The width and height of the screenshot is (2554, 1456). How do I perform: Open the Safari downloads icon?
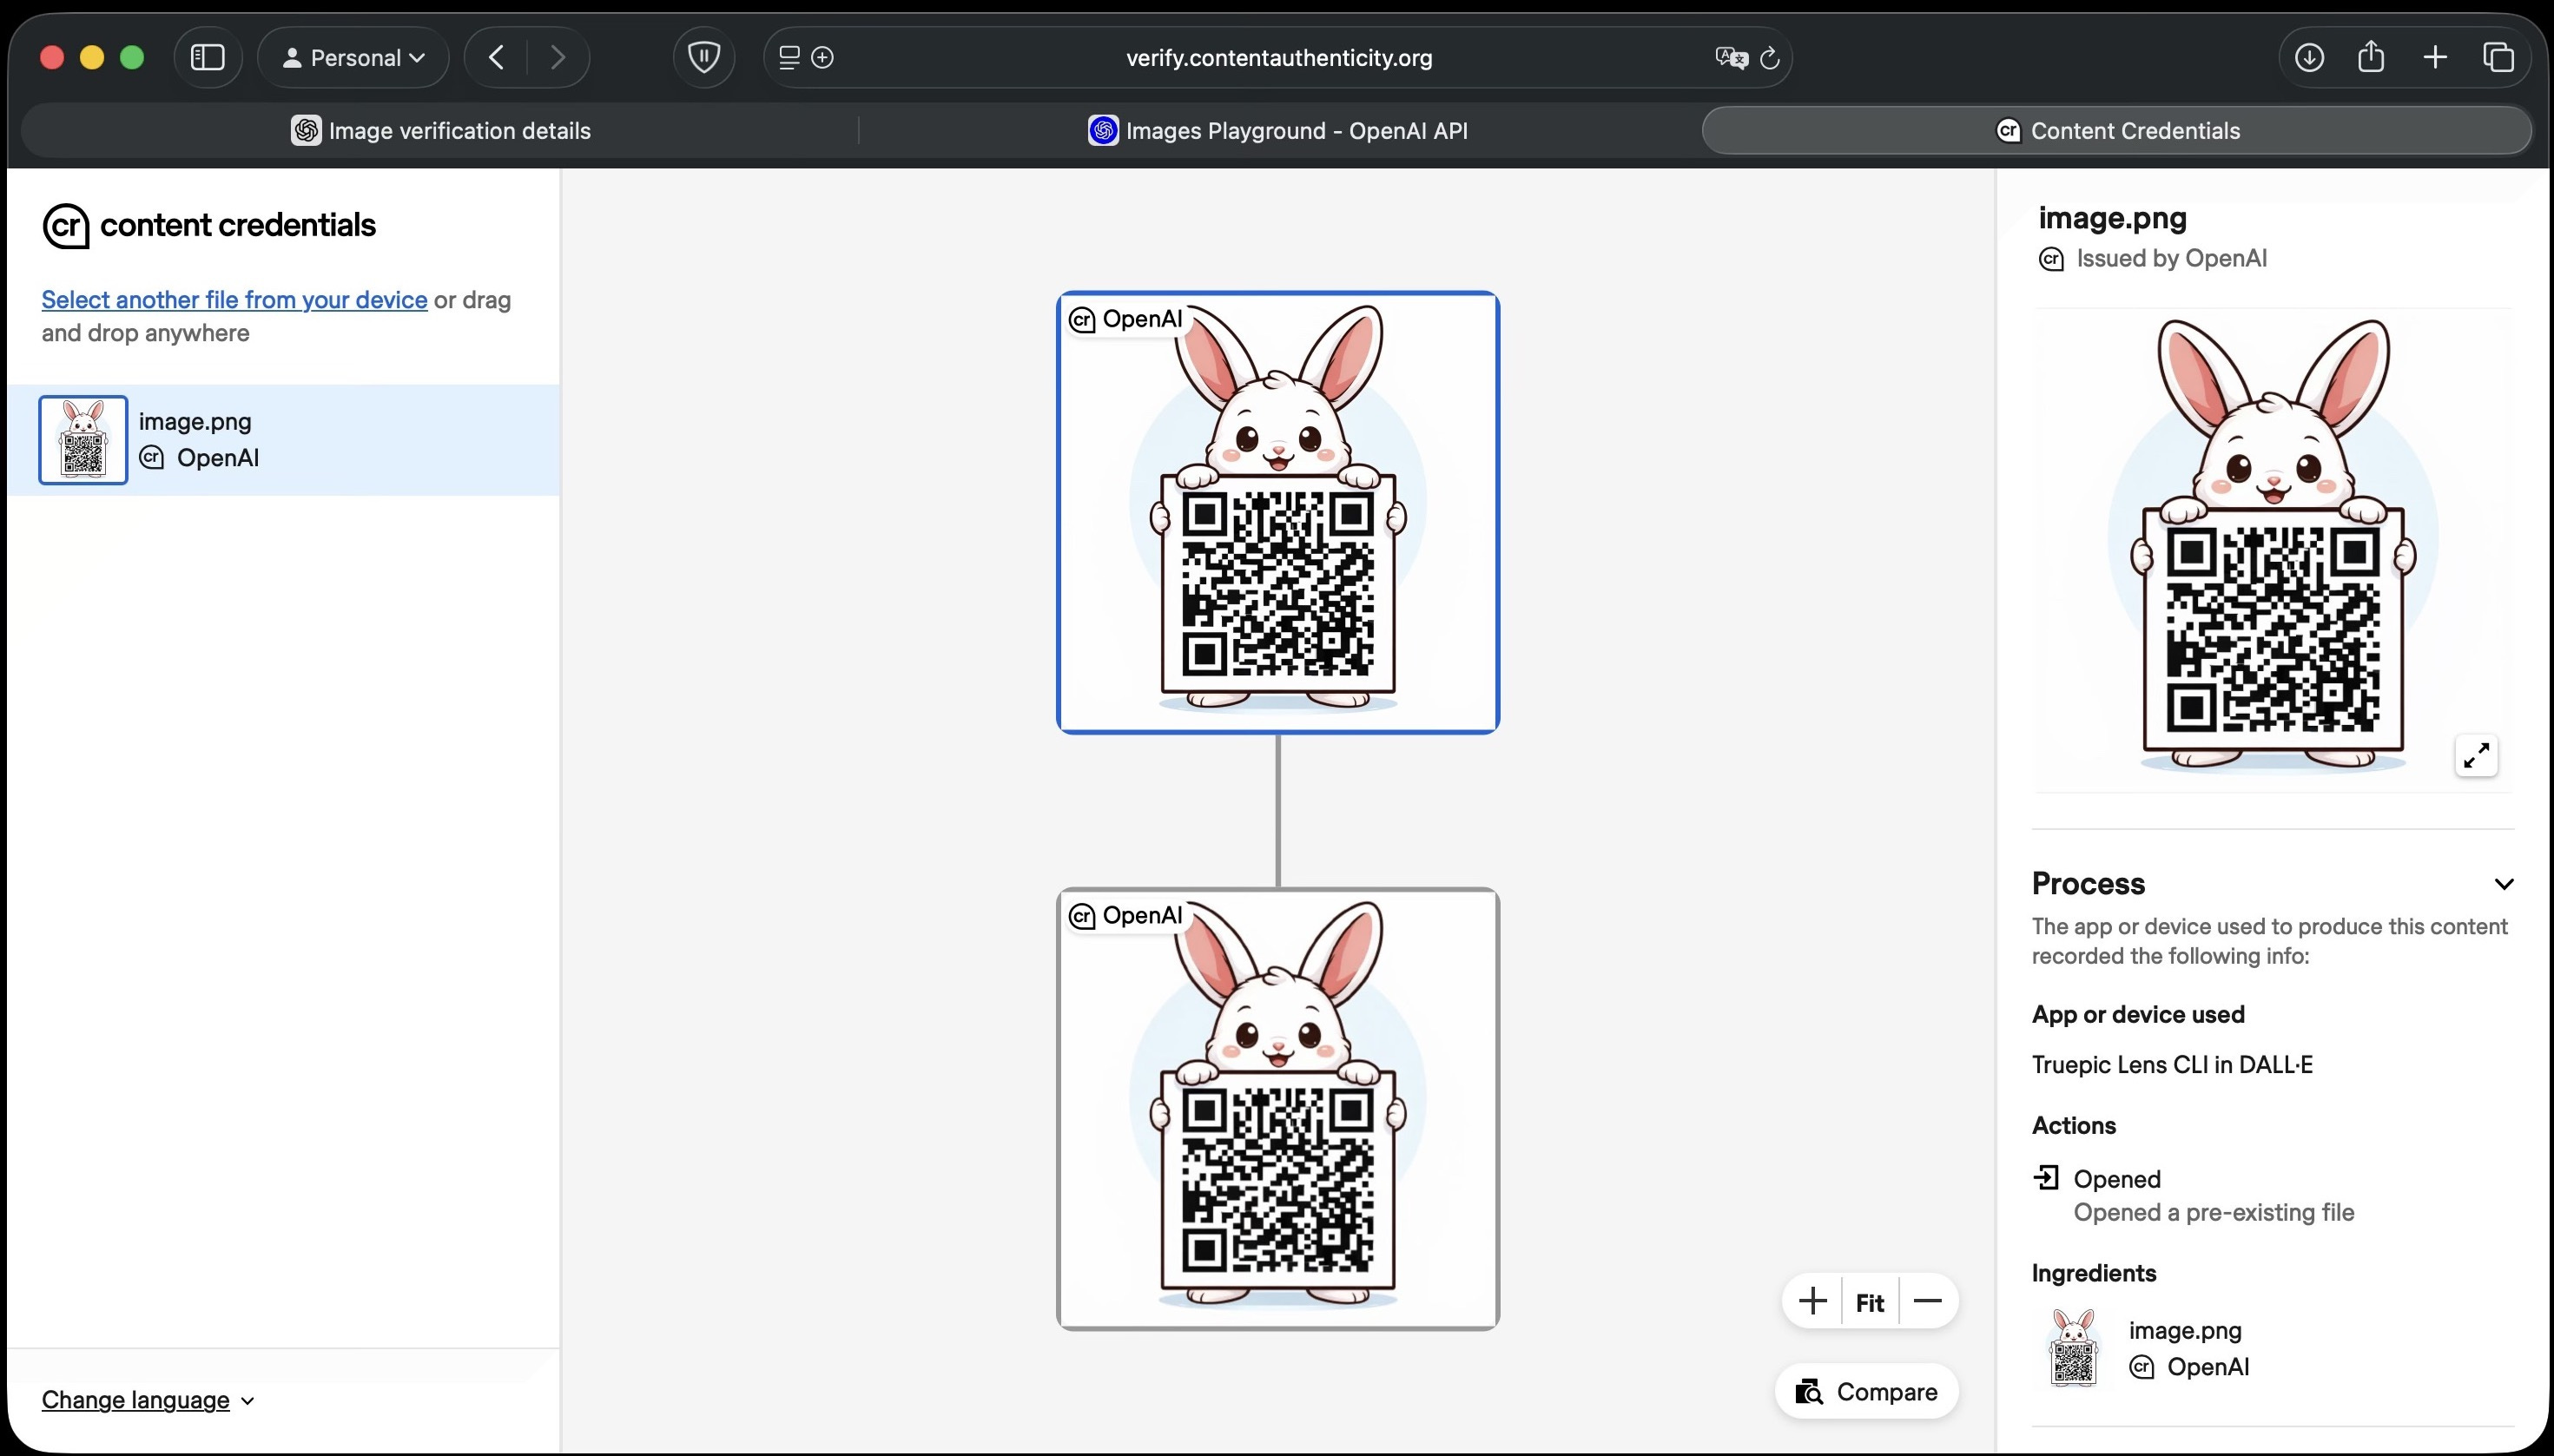tap(2308, 58)
